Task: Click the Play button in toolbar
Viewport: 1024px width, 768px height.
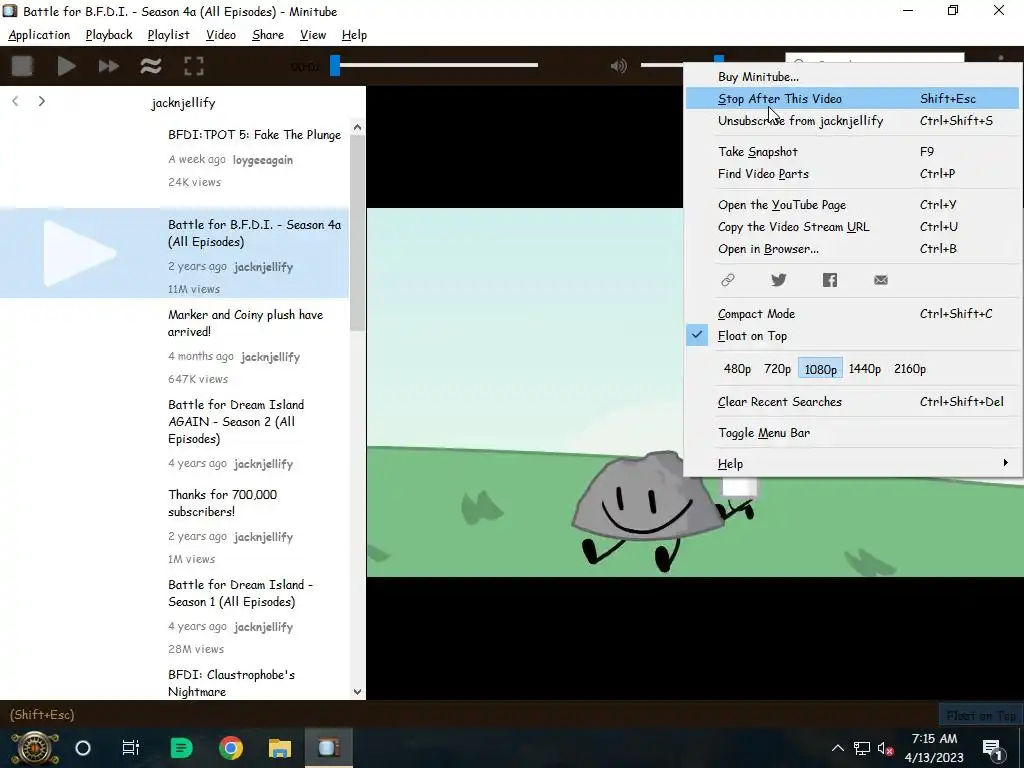Action: (x=66, y=66)
